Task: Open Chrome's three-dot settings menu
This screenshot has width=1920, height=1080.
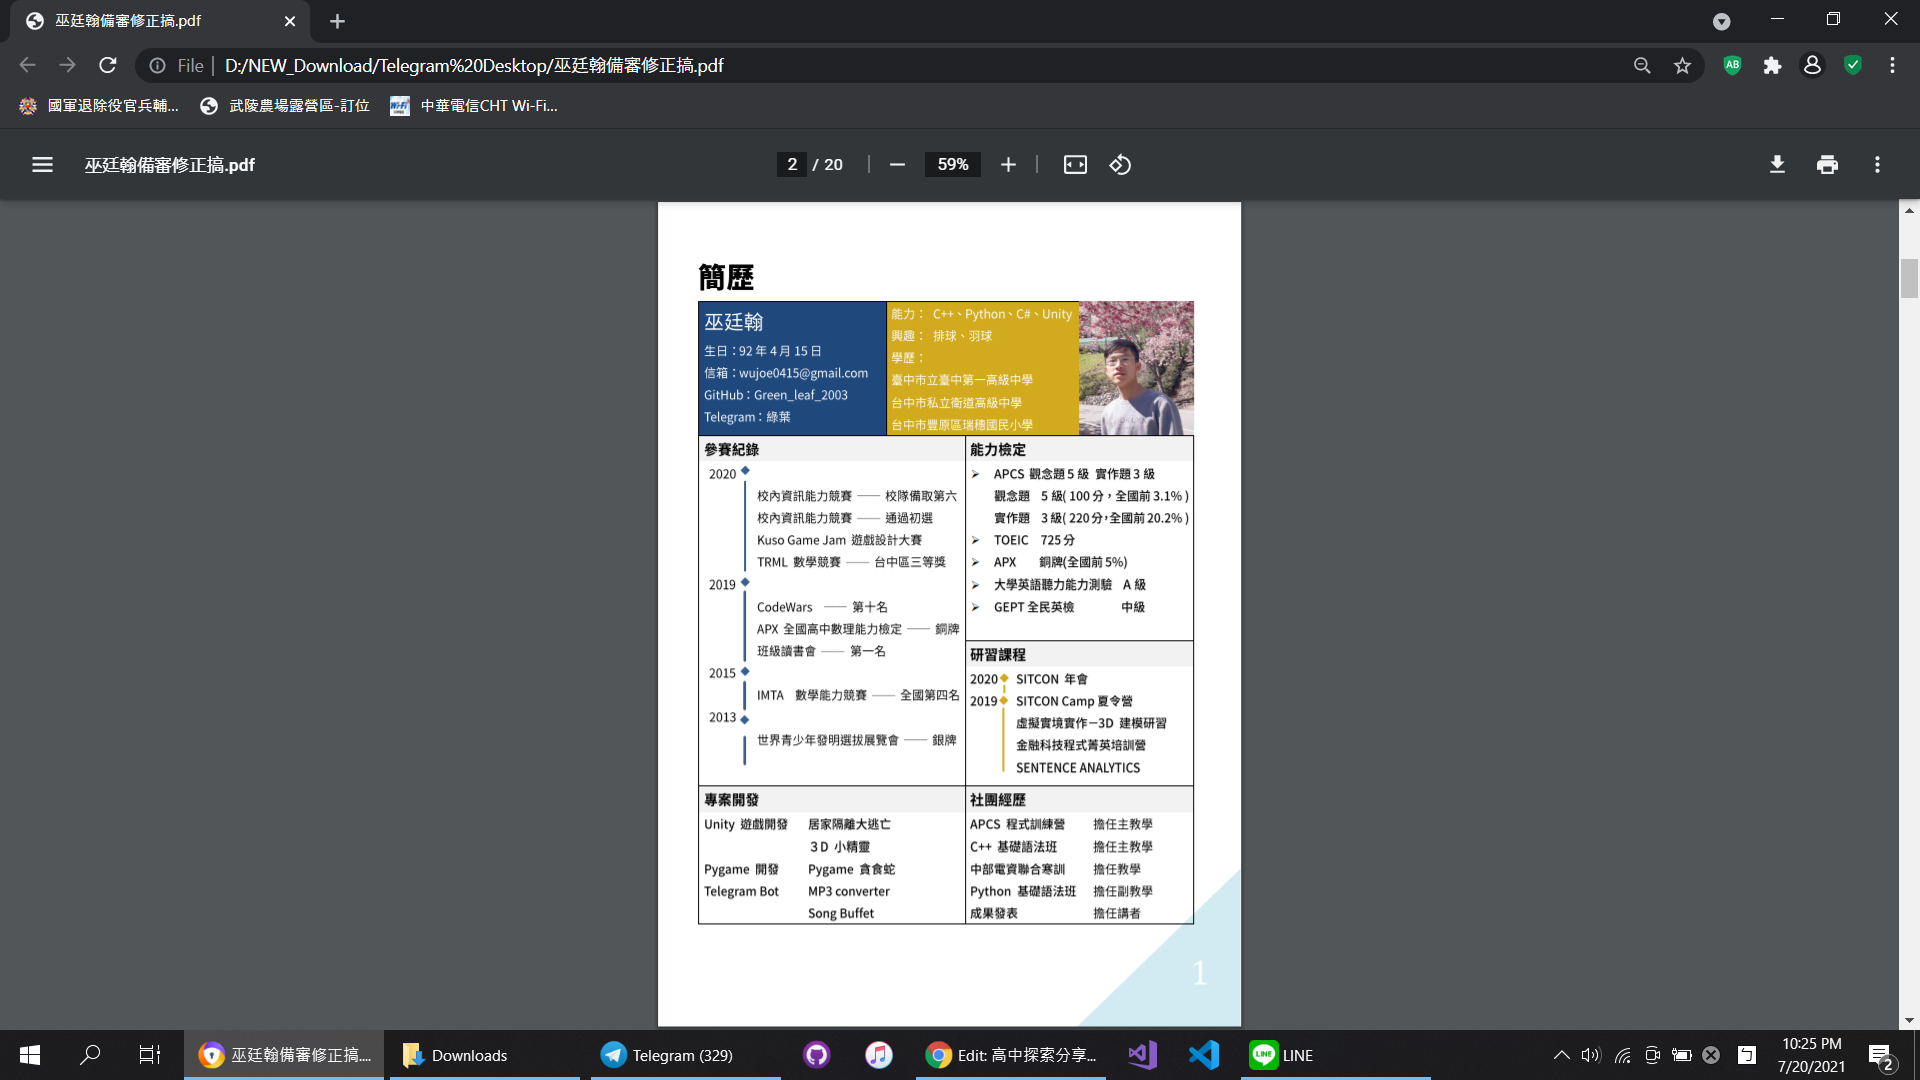Action: 1892,66
